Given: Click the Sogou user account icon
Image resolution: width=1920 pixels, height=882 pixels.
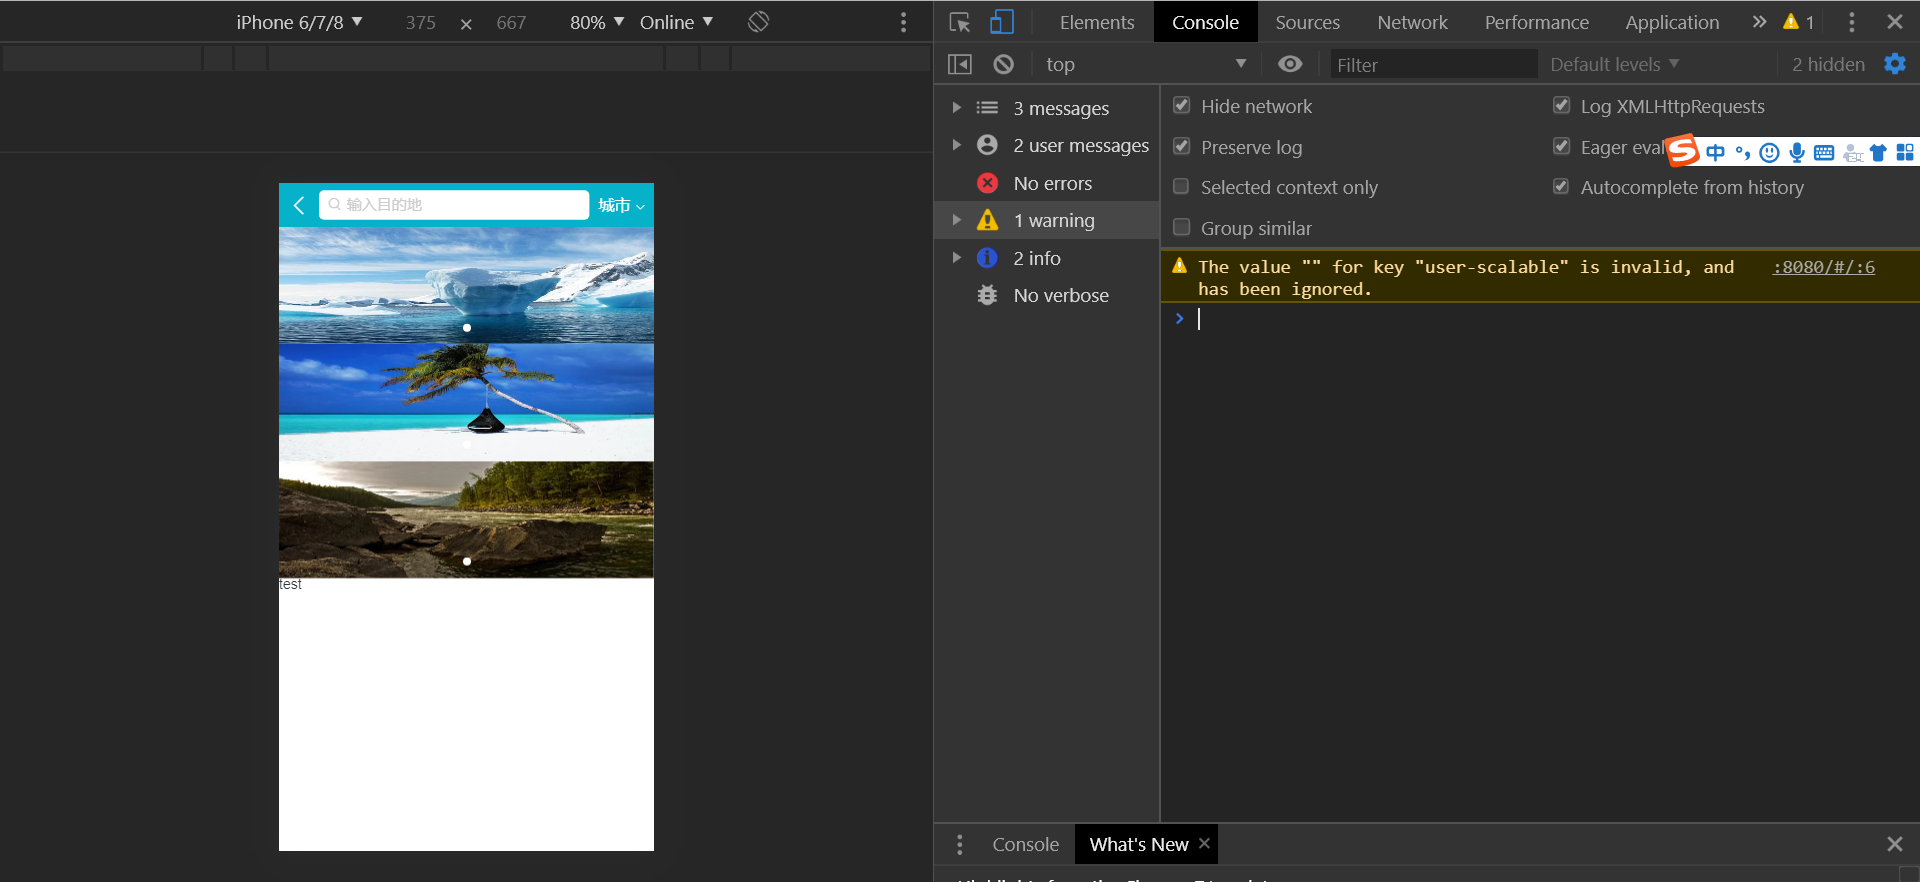Looking at the screenshot, I should [x=1852, y=152].
